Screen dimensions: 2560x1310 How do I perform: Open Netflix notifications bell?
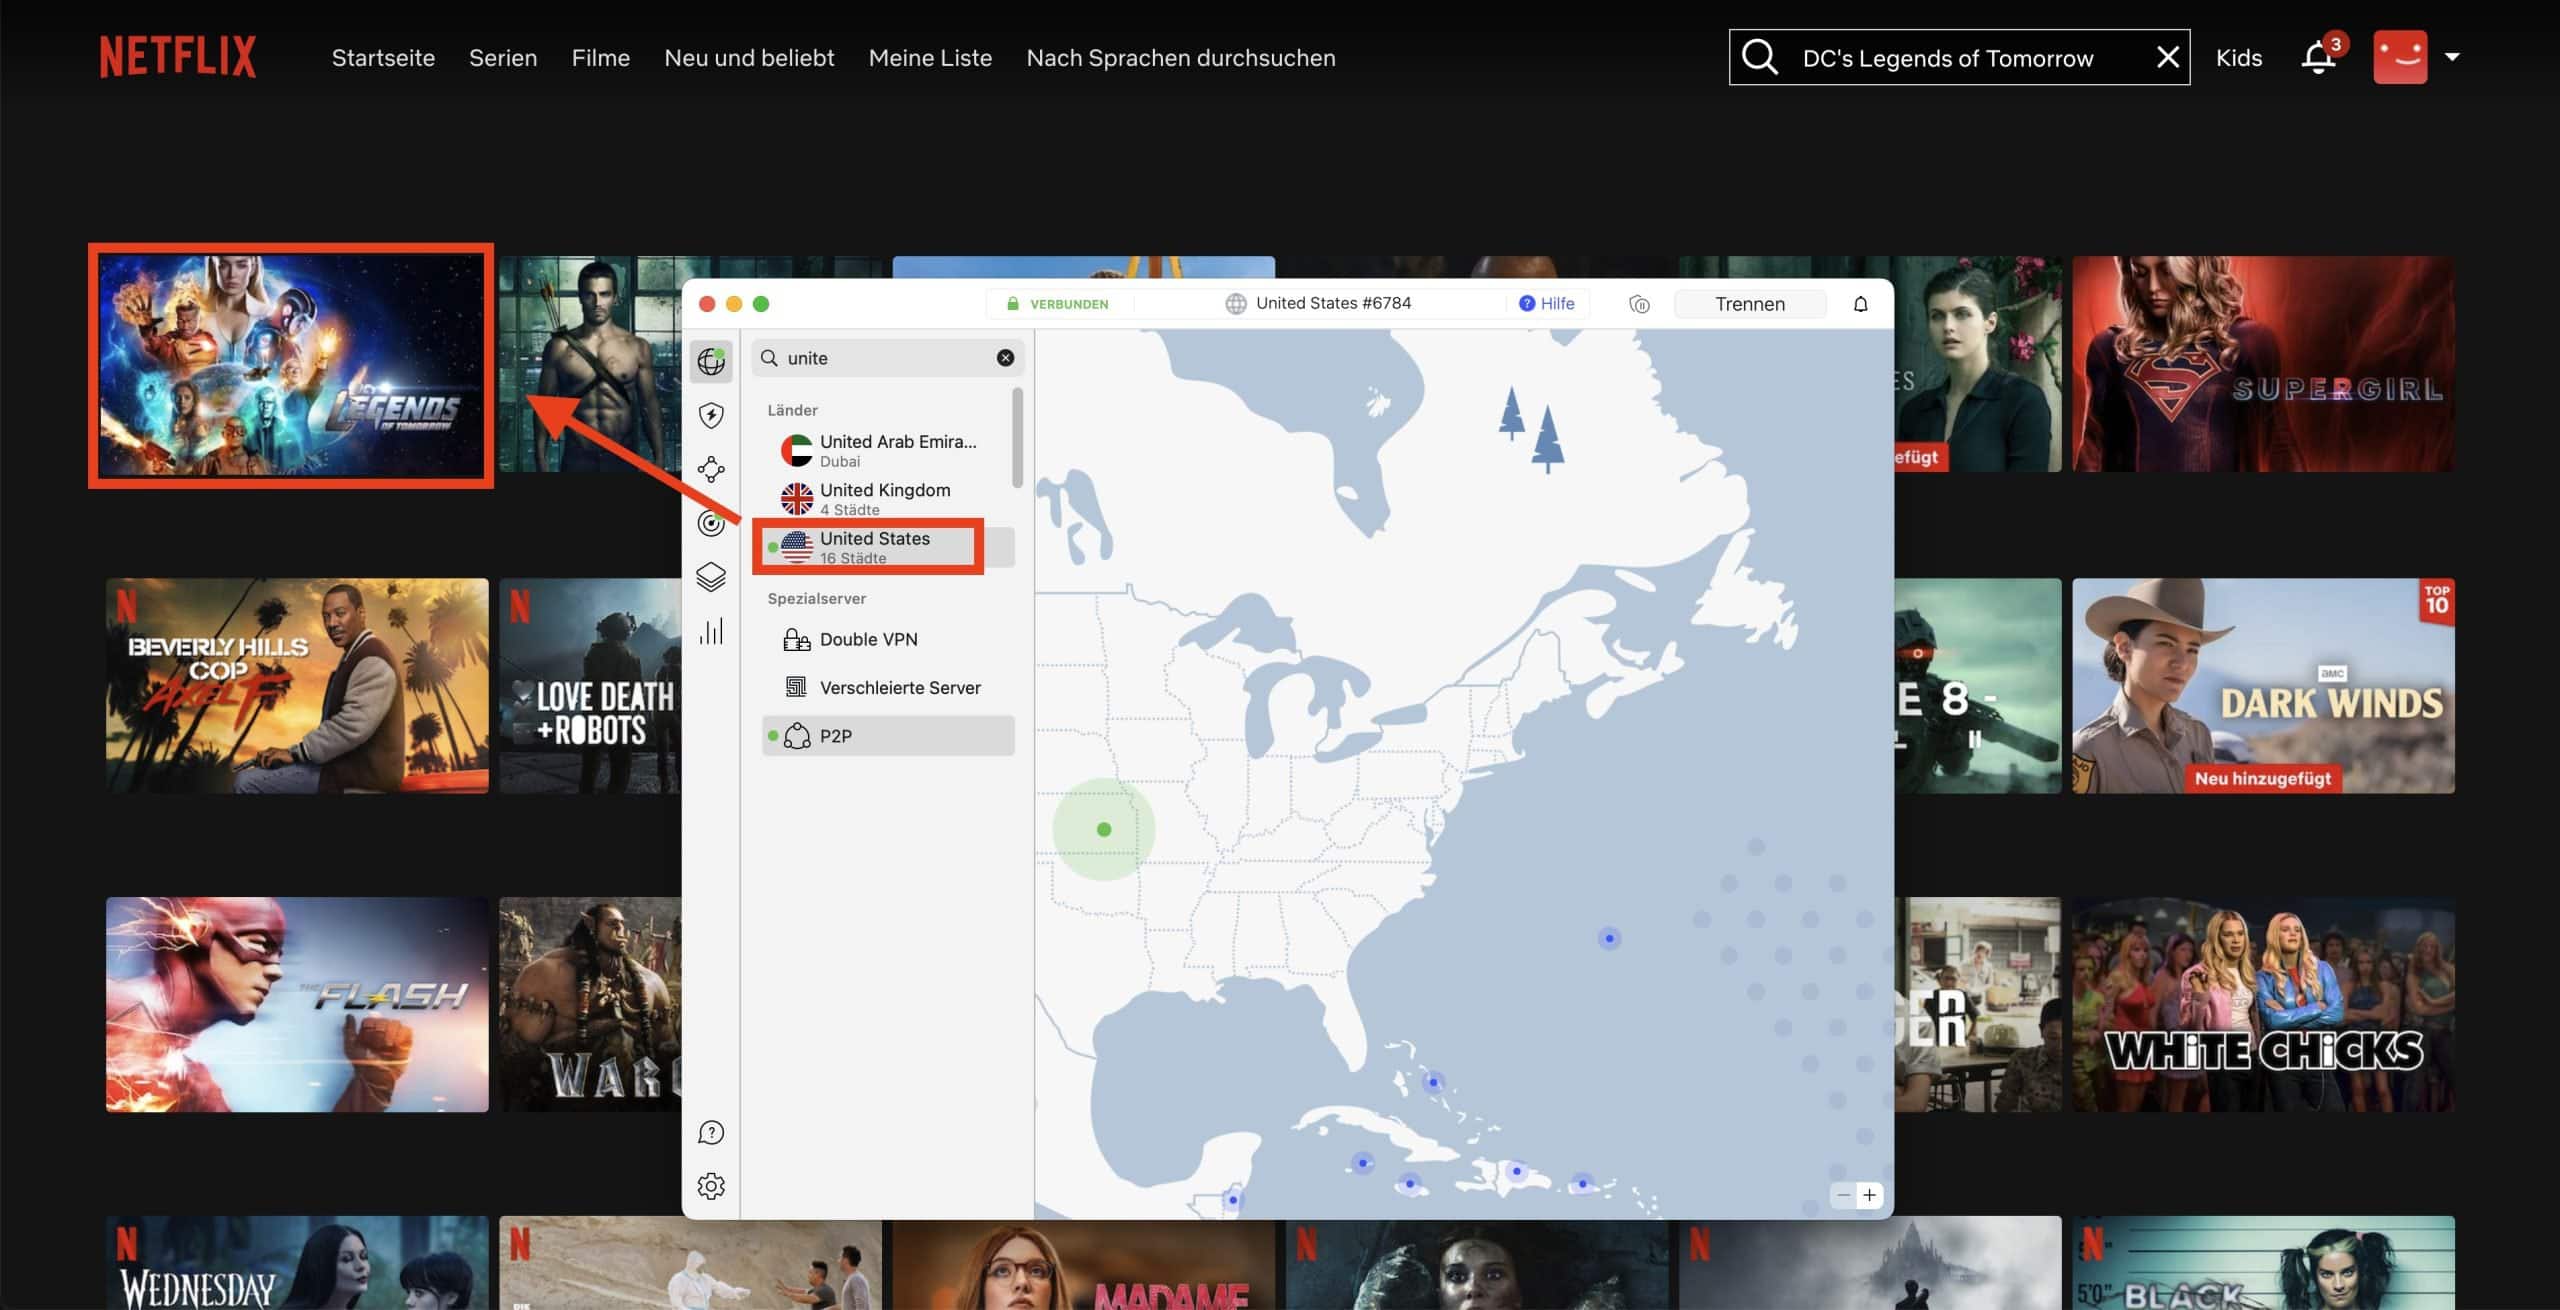coord(2318,57)
